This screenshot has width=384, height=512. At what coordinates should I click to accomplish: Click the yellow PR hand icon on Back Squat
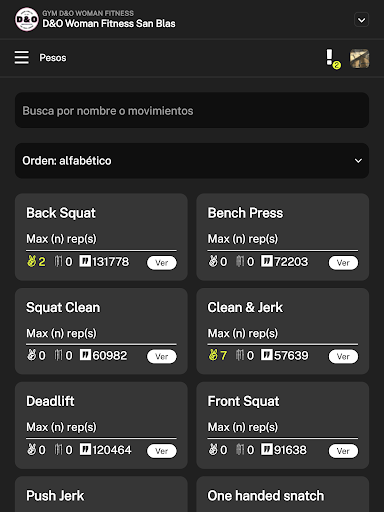coord(31,261)
